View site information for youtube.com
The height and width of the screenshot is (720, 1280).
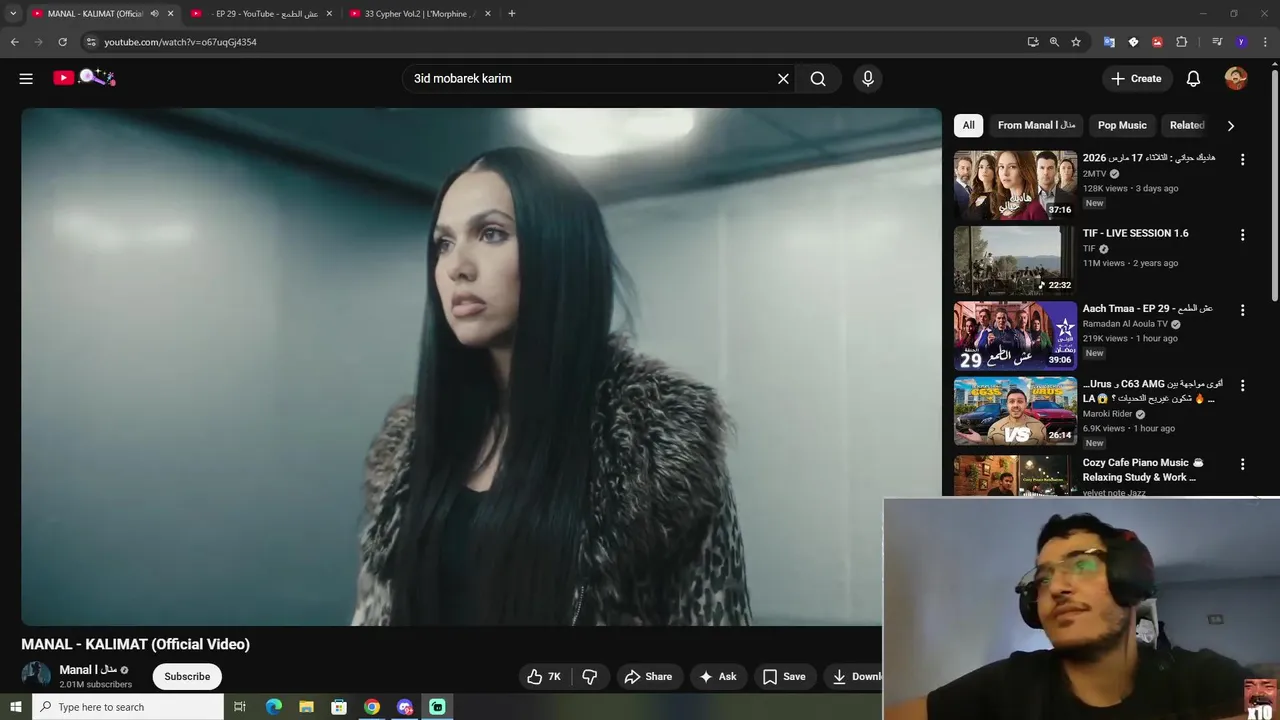pos(90,42)
